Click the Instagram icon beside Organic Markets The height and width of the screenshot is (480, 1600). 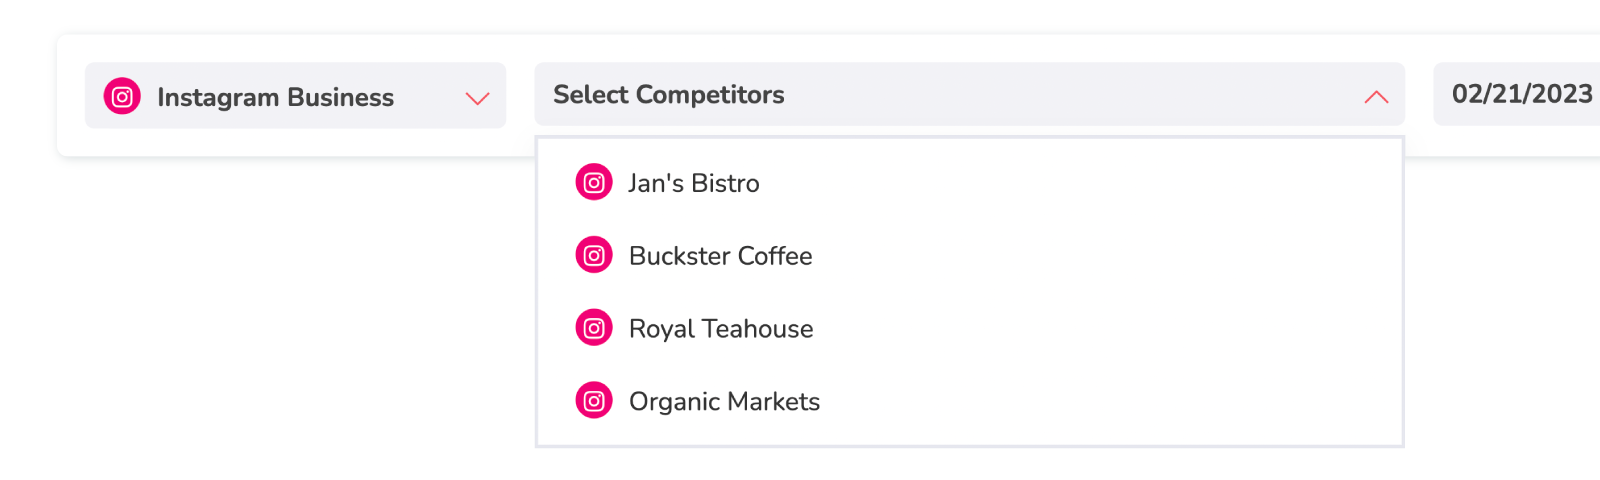594,401
